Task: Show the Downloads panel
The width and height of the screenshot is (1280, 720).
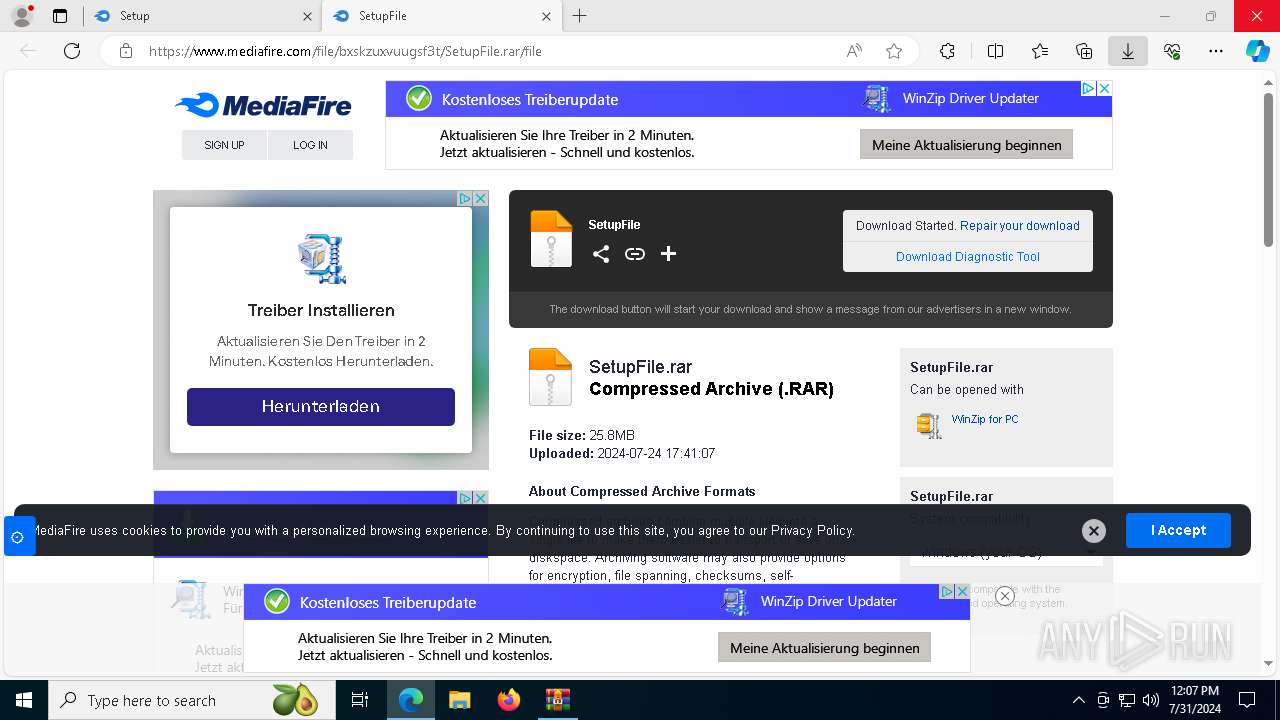Action: 1128,51
